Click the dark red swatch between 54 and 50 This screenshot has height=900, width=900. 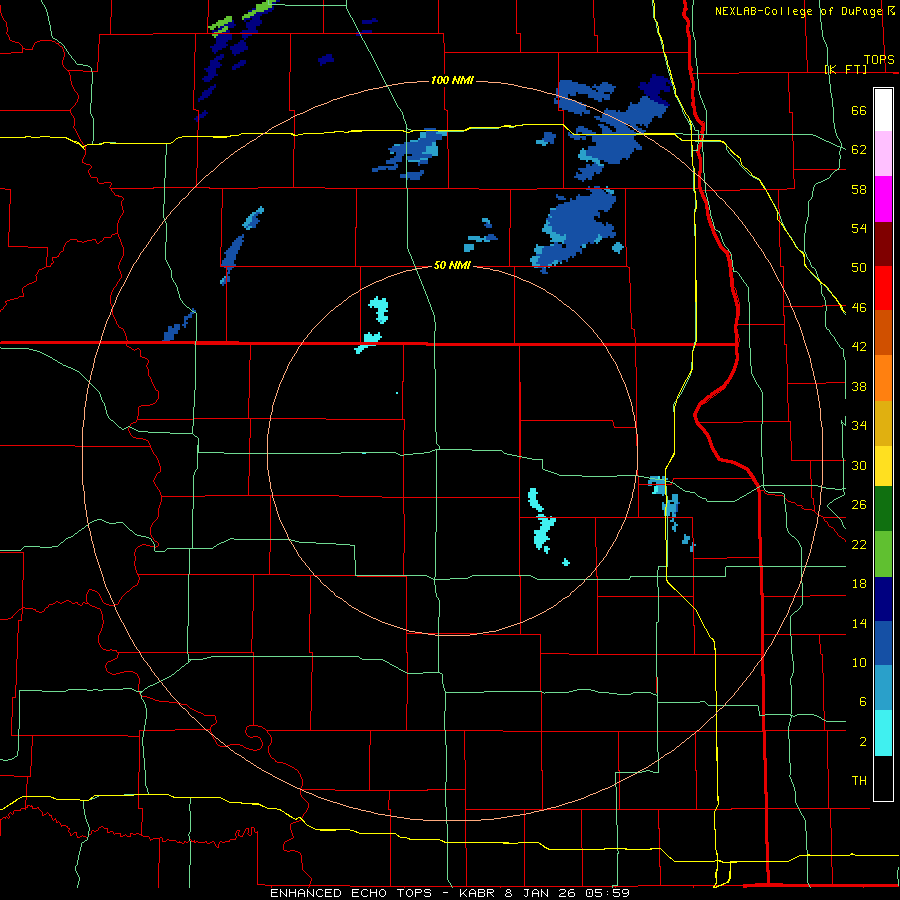(x=883, y=243)
